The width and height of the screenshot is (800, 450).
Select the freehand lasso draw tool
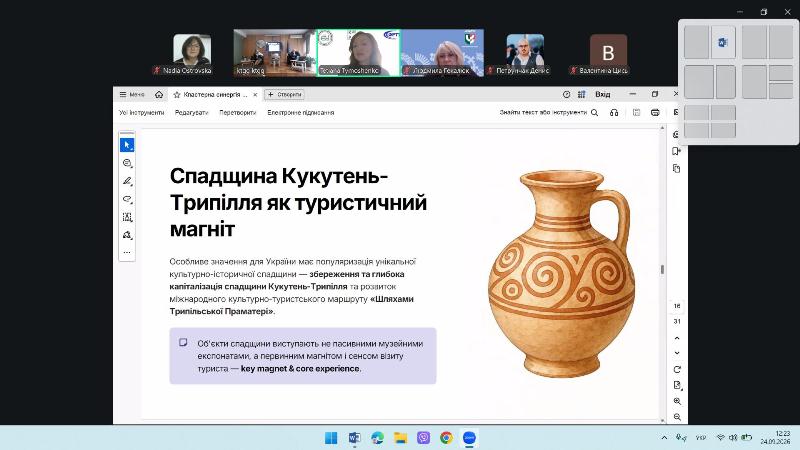click(127, 199)
